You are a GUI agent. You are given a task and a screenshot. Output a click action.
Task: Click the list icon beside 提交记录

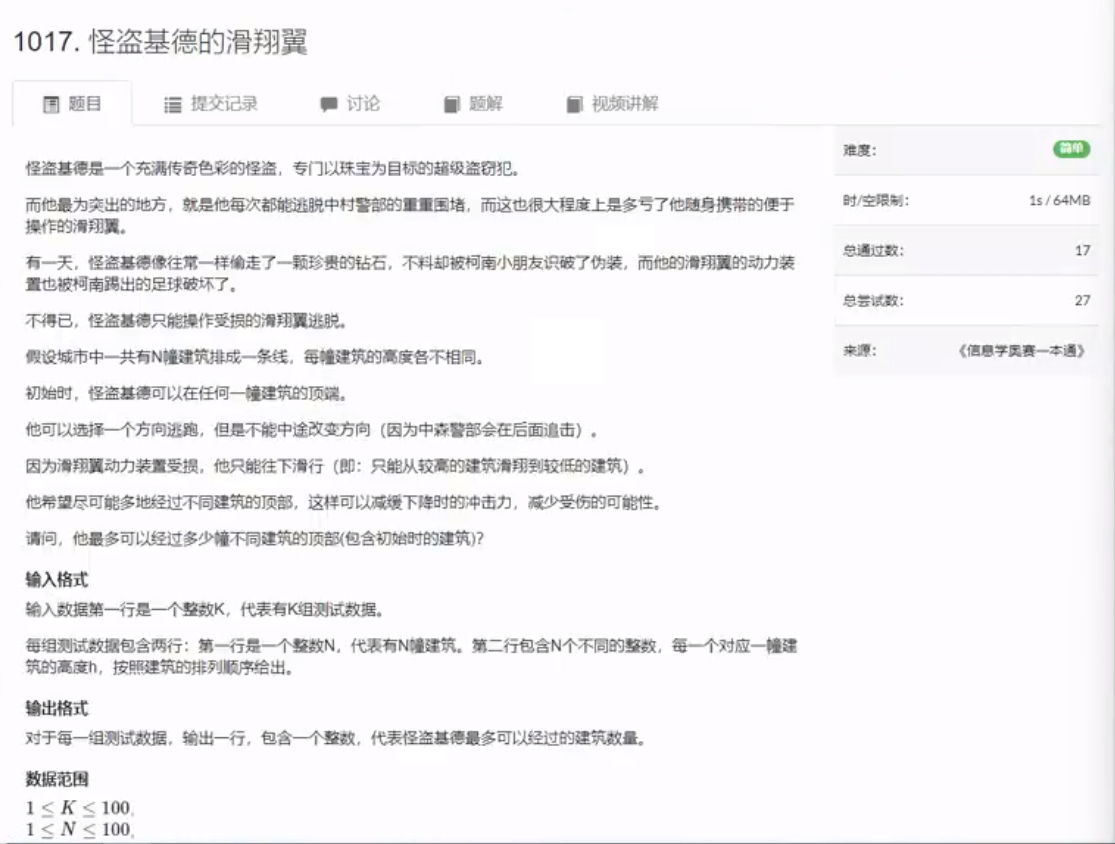(173, 105)
